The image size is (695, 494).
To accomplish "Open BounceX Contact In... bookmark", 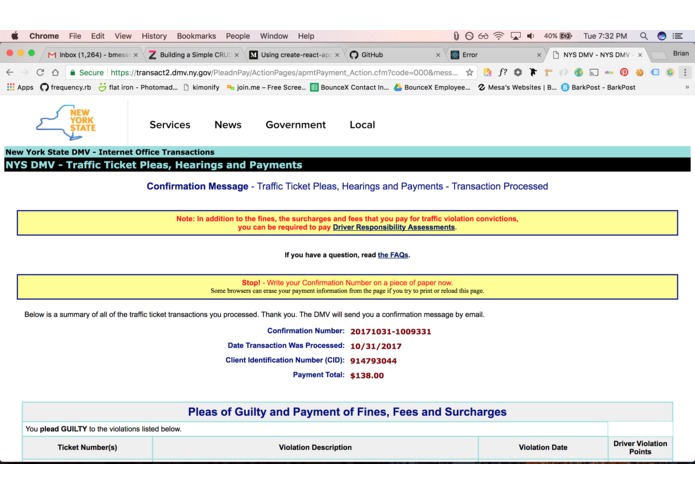I will [x=349, y=87].
